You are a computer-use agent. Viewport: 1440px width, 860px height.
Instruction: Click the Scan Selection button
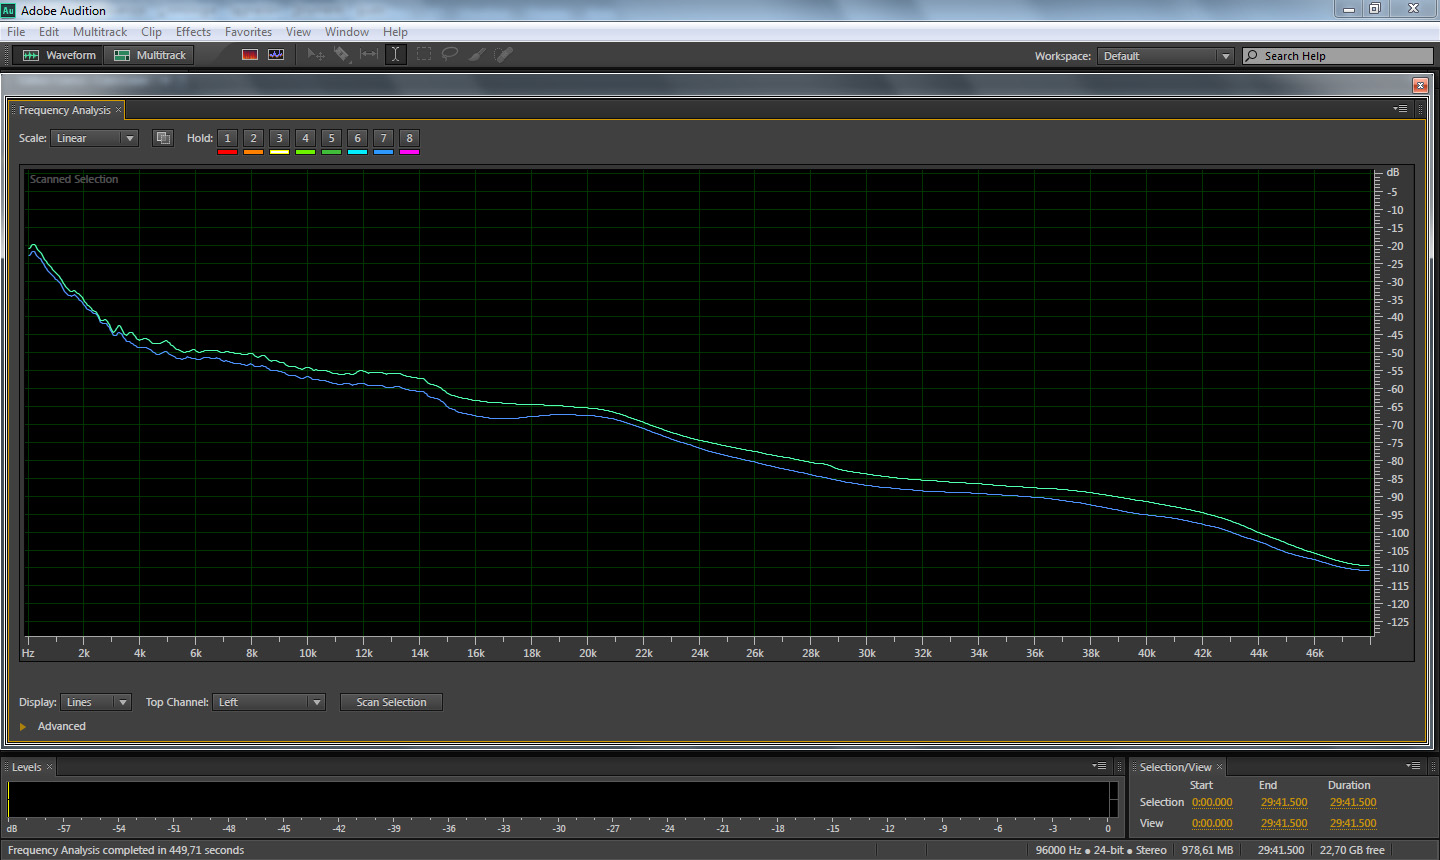[391, 702]
